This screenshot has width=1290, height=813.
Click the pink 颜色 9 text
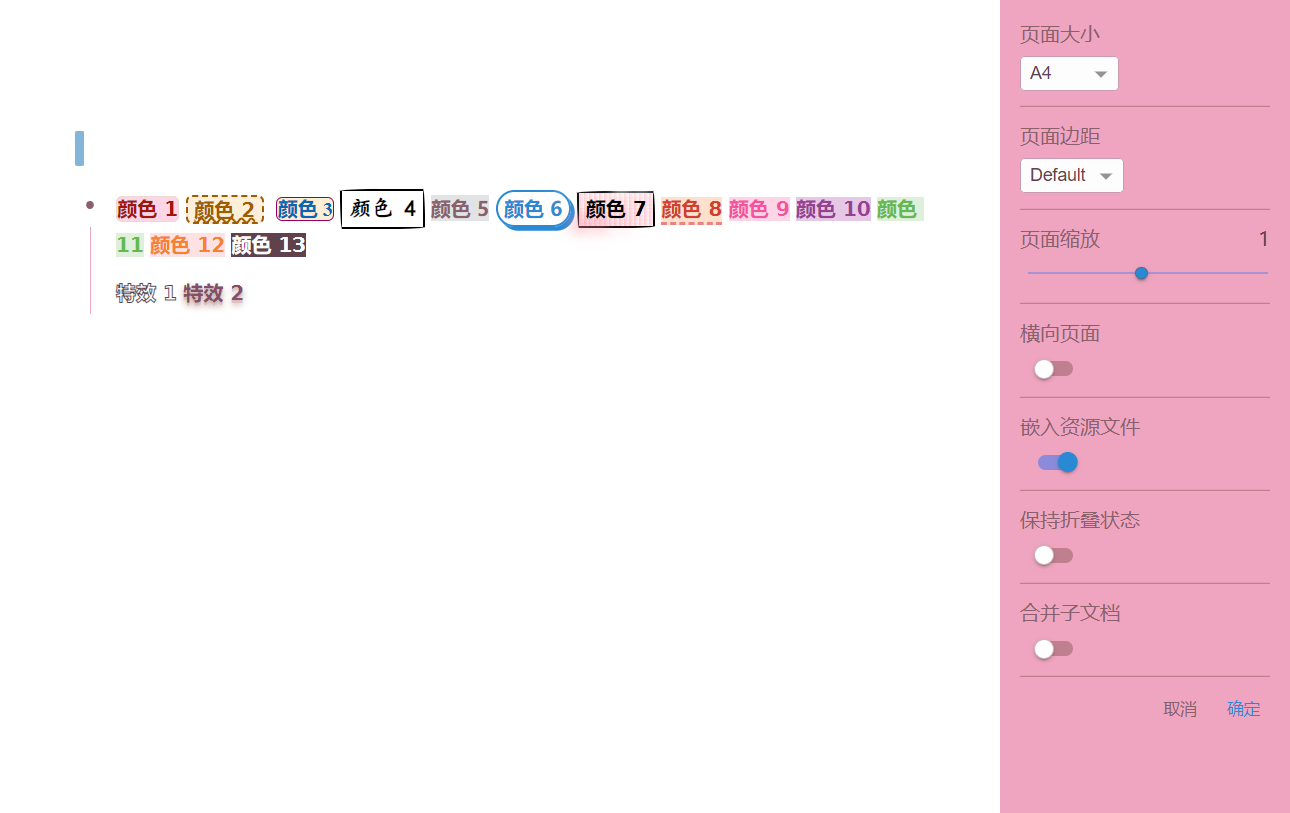759,209
